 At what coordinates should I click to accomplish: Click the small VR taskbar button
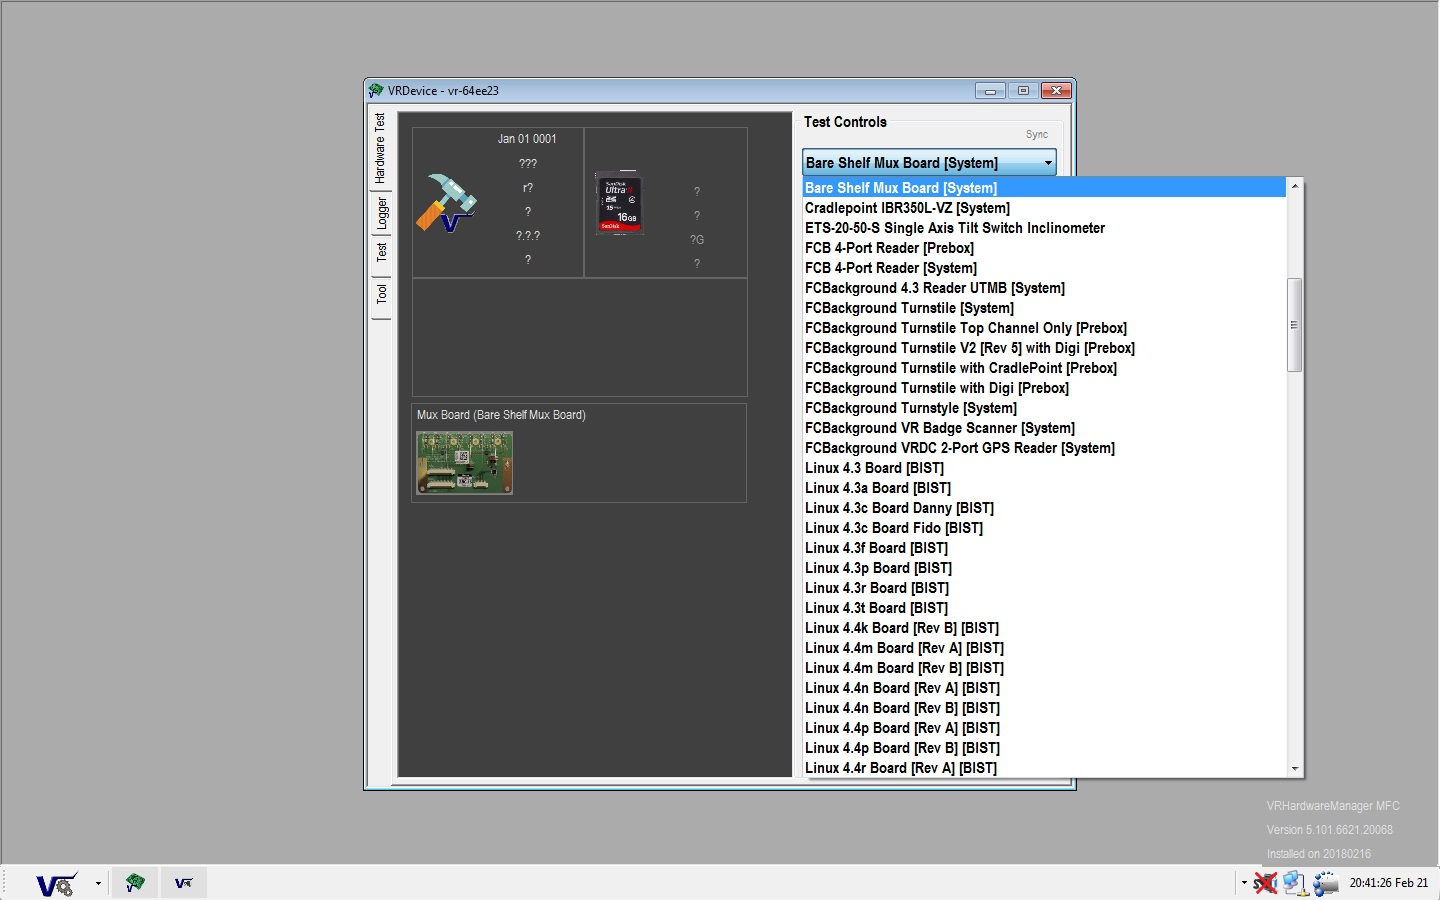[x=184, y=883]
